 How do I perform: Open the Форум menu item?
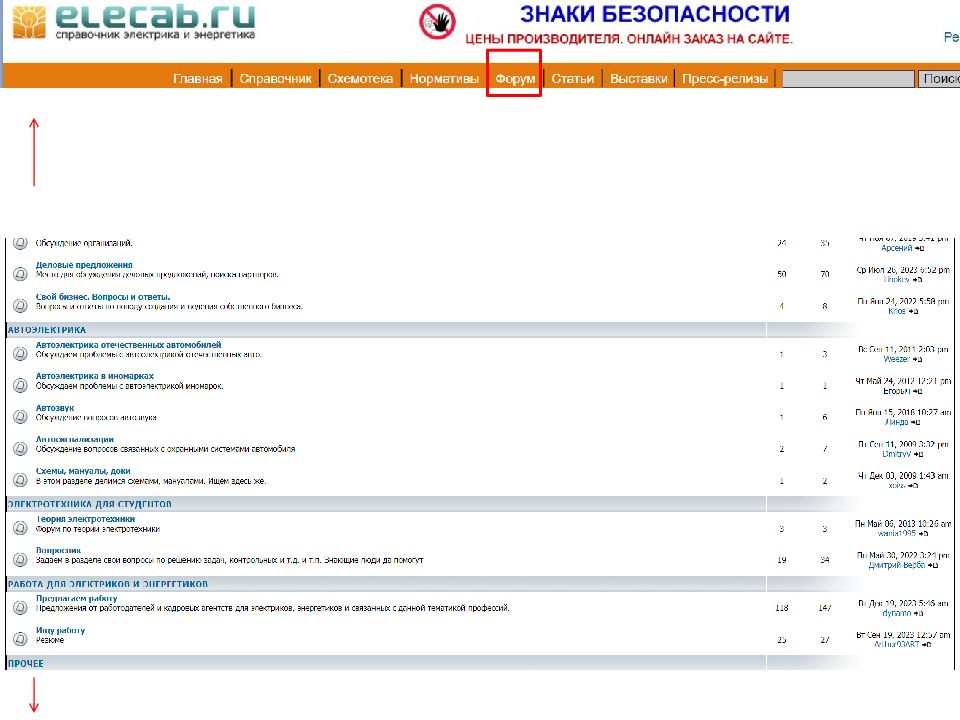click(x=515, y=79)
